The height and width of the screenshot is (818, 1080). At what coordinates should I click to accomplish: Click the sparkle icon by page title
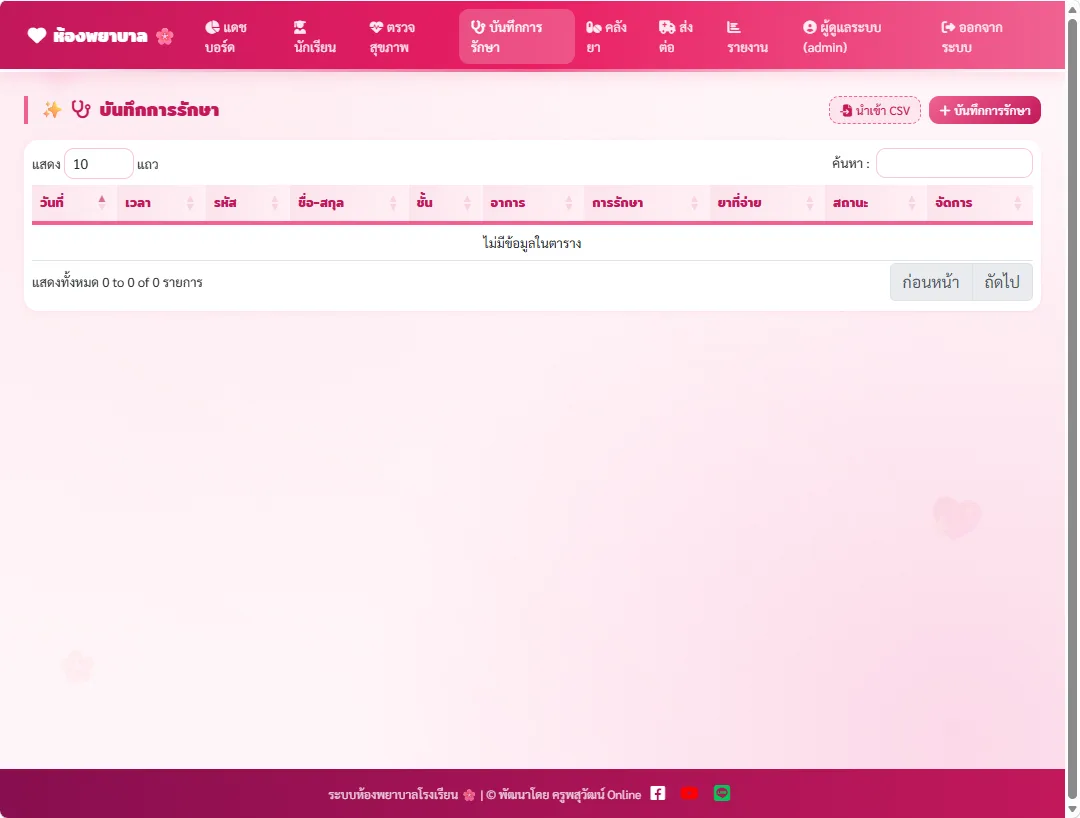(x=52, y=109)
